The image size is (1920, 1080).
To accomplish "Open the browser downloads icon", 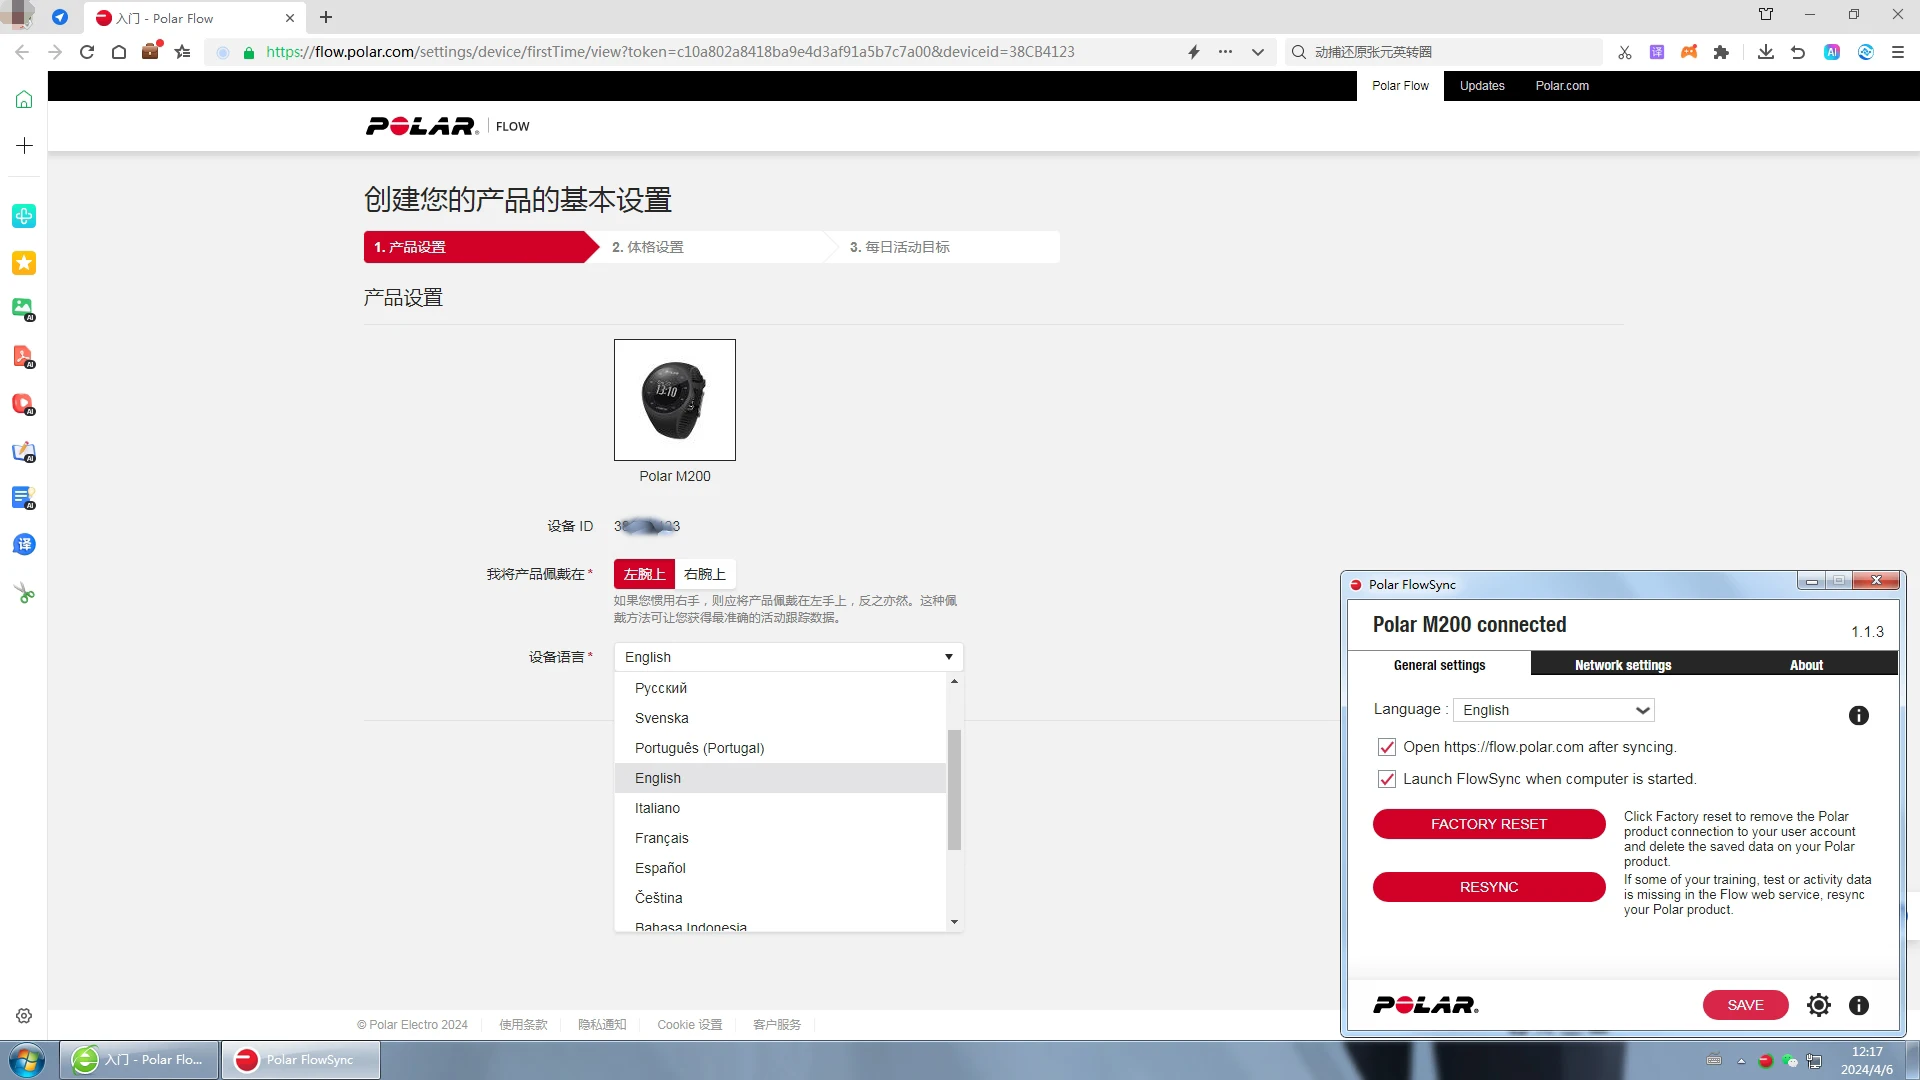I will (1766, 52).
